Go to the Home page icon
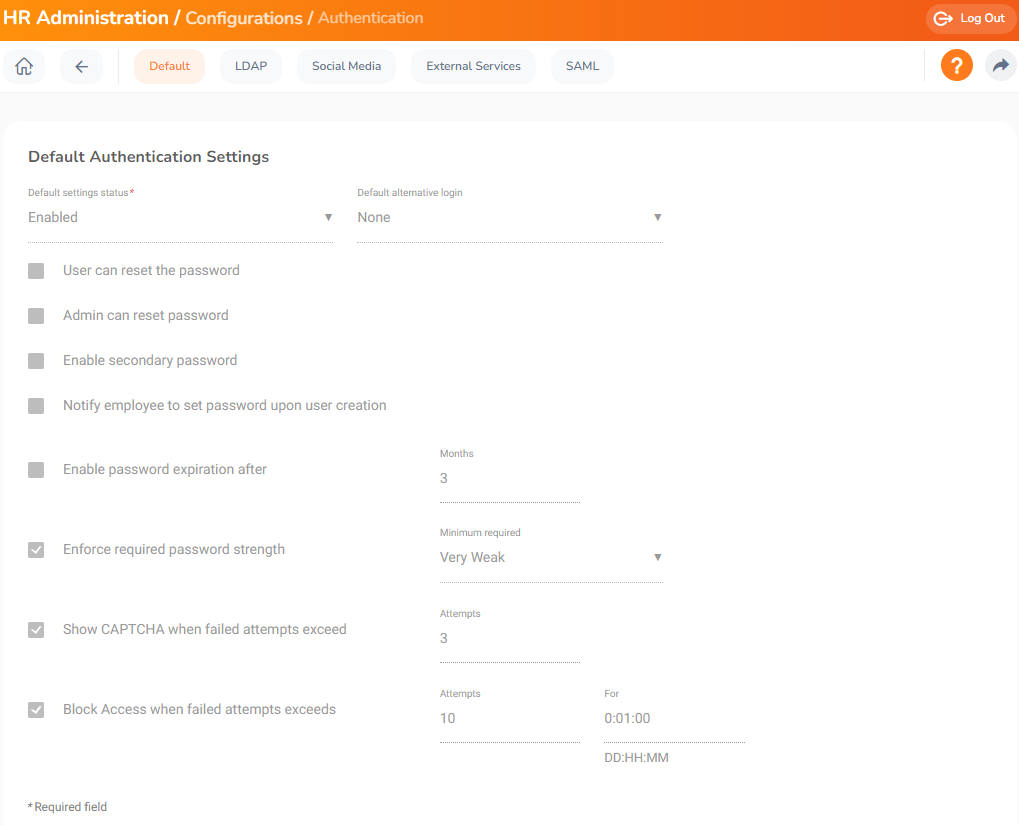 pyautogui.click(x=24, y=66)
